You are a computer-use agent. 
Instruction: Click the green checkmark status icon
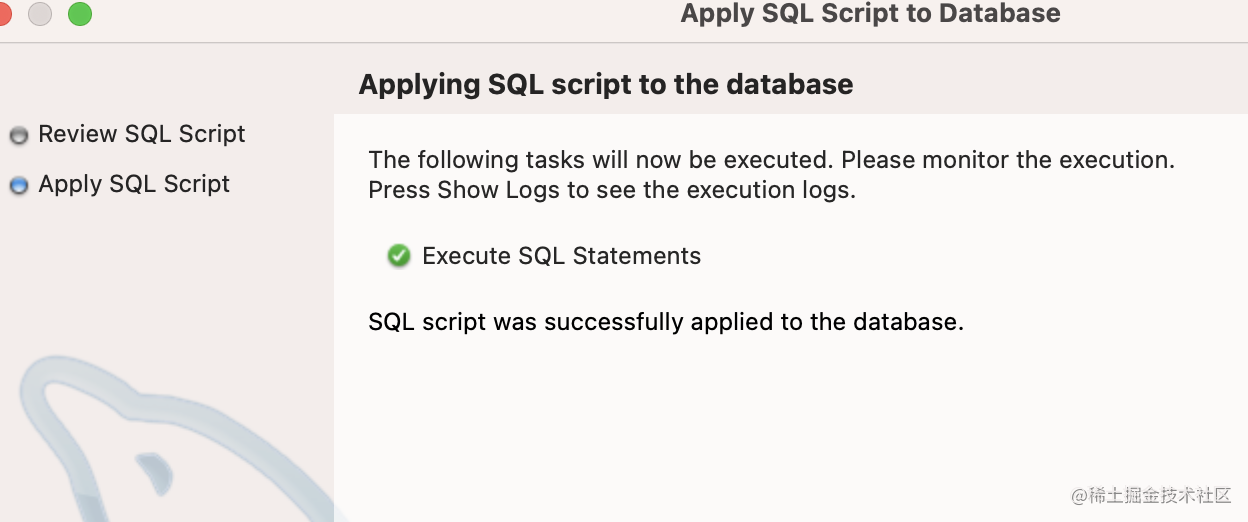(x=399, y=256)
